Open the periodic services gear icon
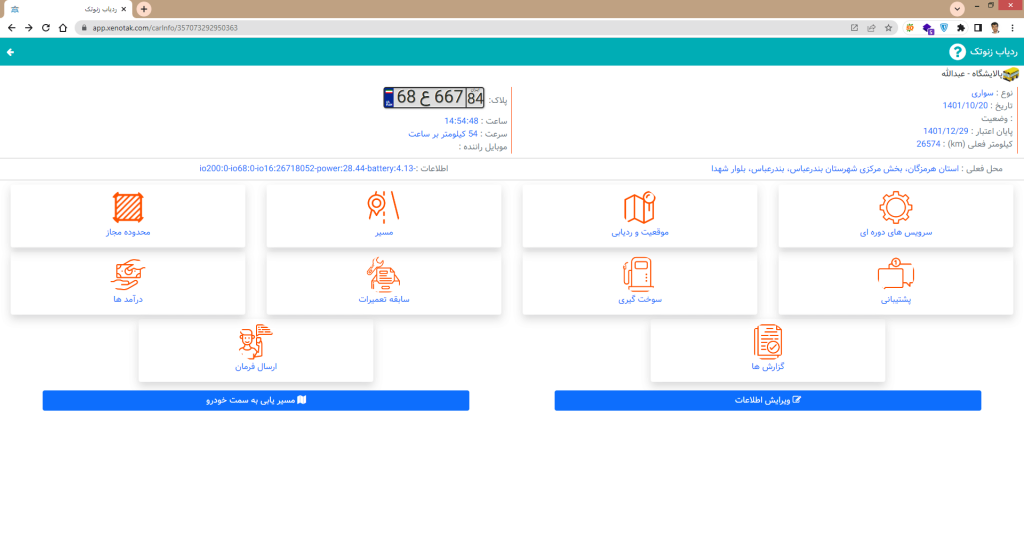 click(895, 207)
